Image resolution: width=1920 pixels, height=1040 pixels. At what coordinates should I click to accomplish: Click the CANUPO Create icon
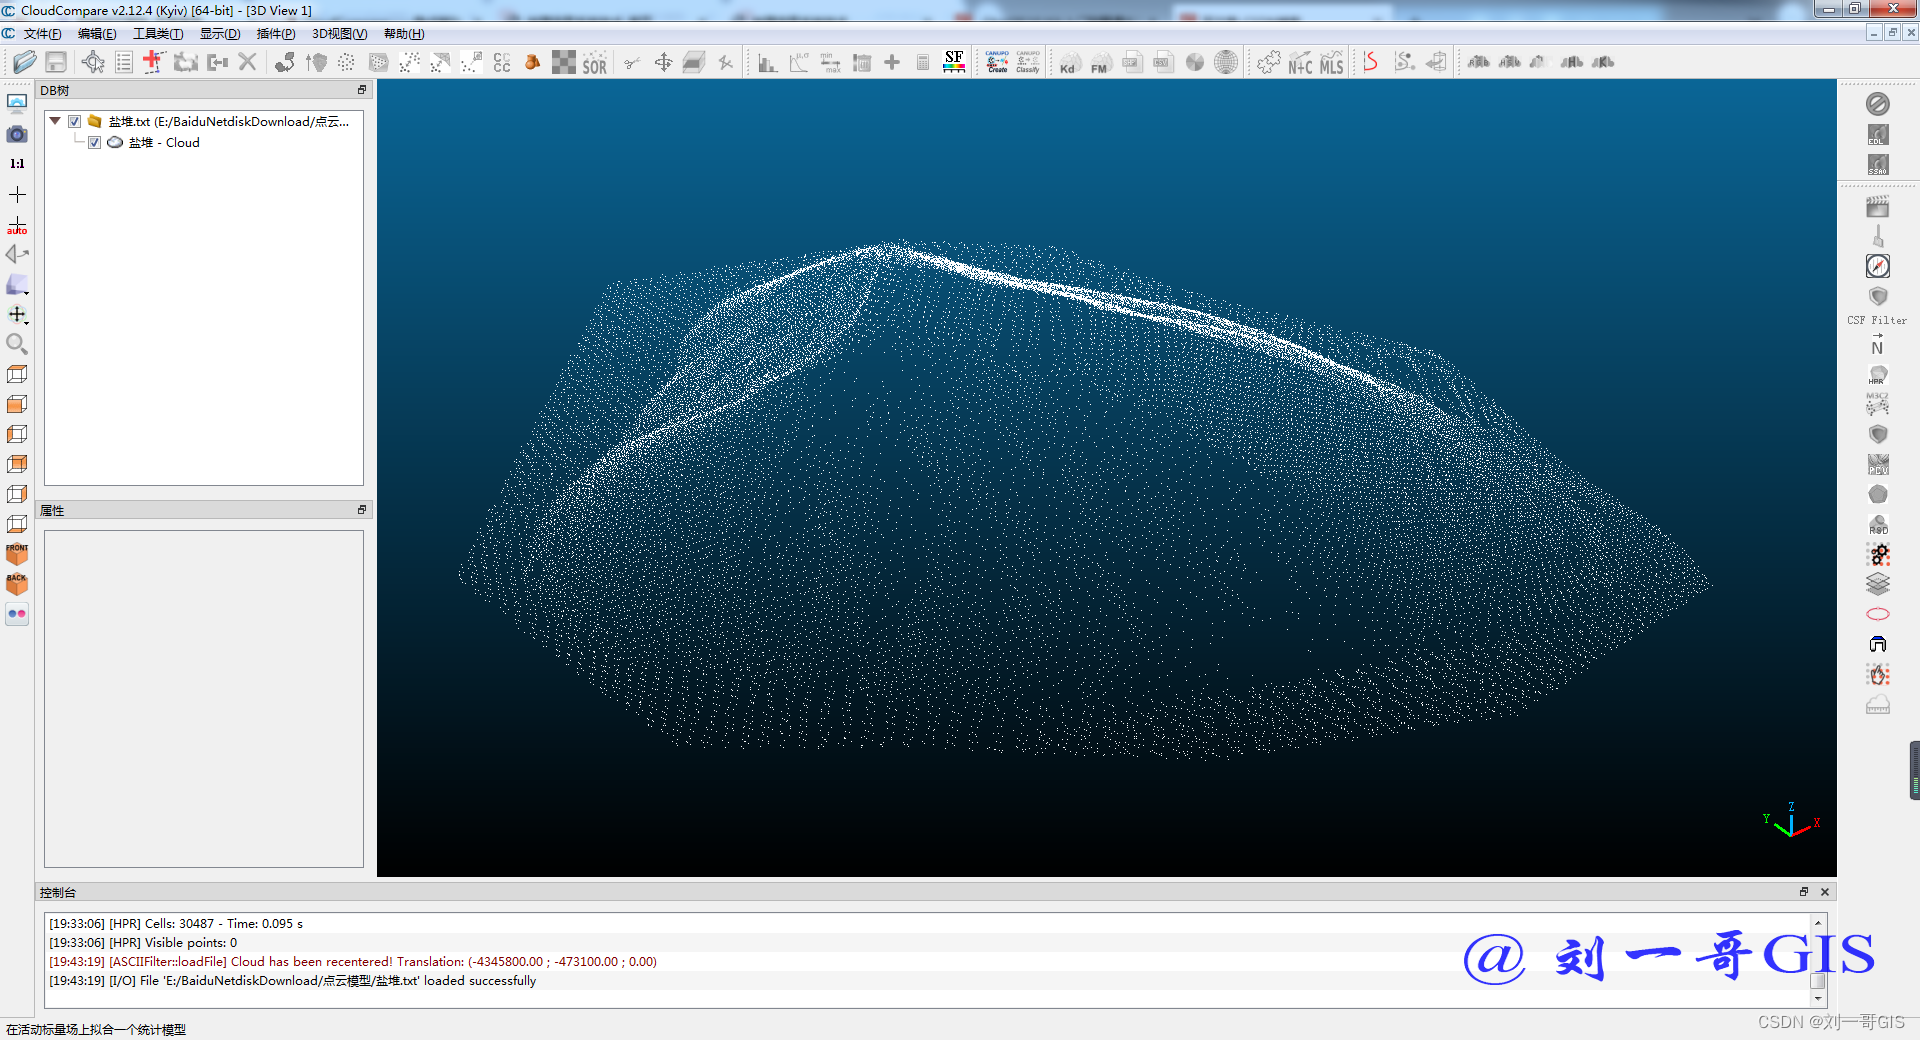click(997, 62)
